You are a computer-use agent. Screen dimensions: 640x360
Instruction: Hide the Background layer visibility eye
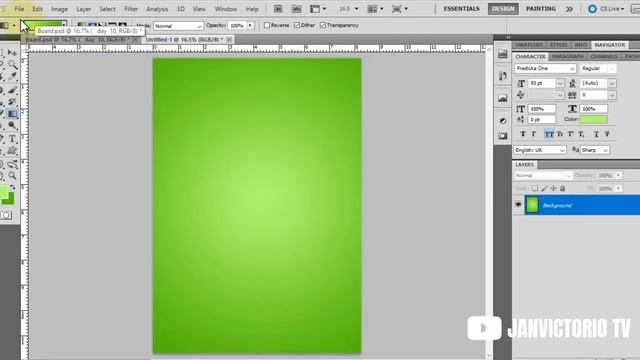click(518, 204)
